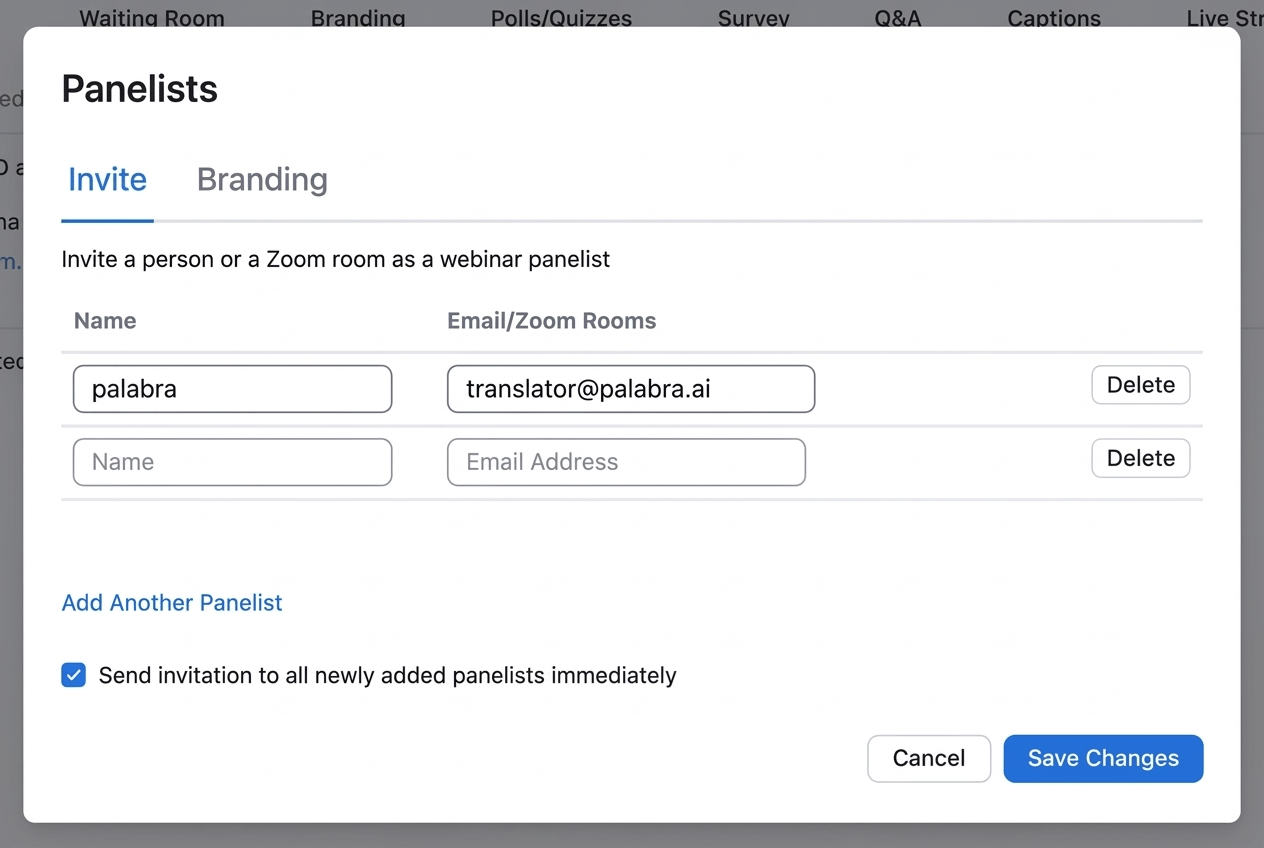This screenshot has width=1264, height=848.
Task: Switch to the Live Streaming tab
Action: pyautogui.click(x=1222, y=18)
